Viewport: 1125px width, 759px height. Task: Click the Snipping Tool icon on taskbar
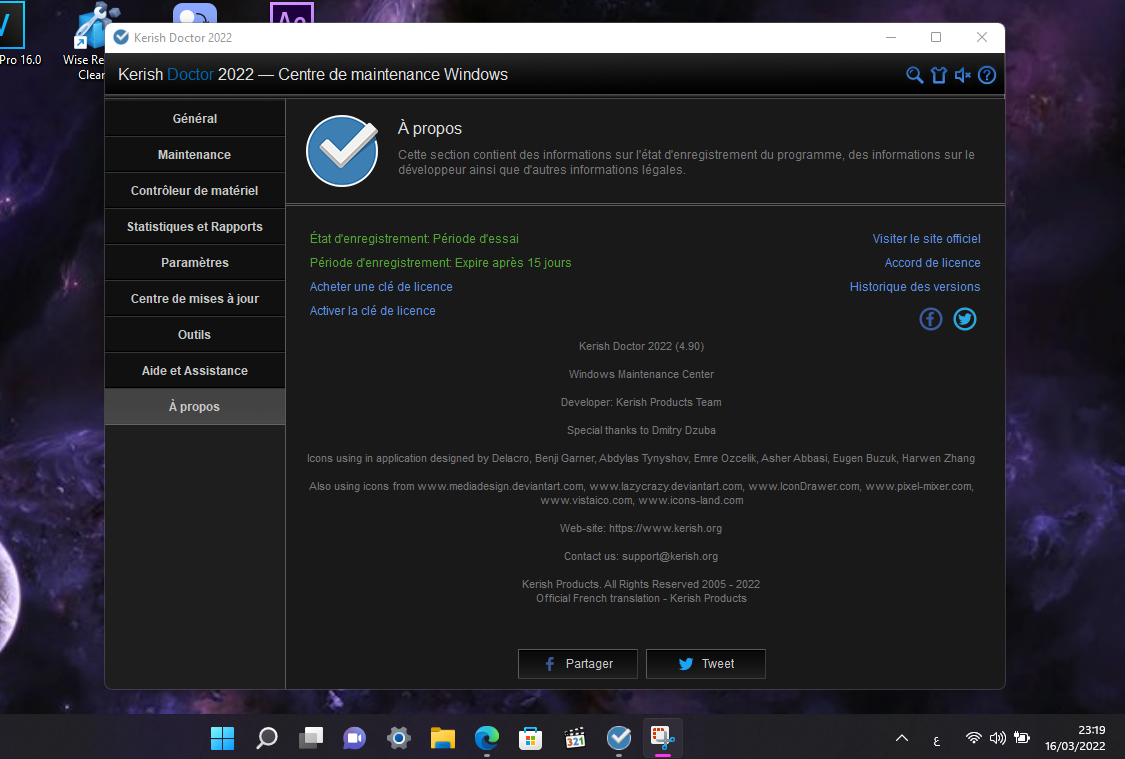tap(662, 737)
